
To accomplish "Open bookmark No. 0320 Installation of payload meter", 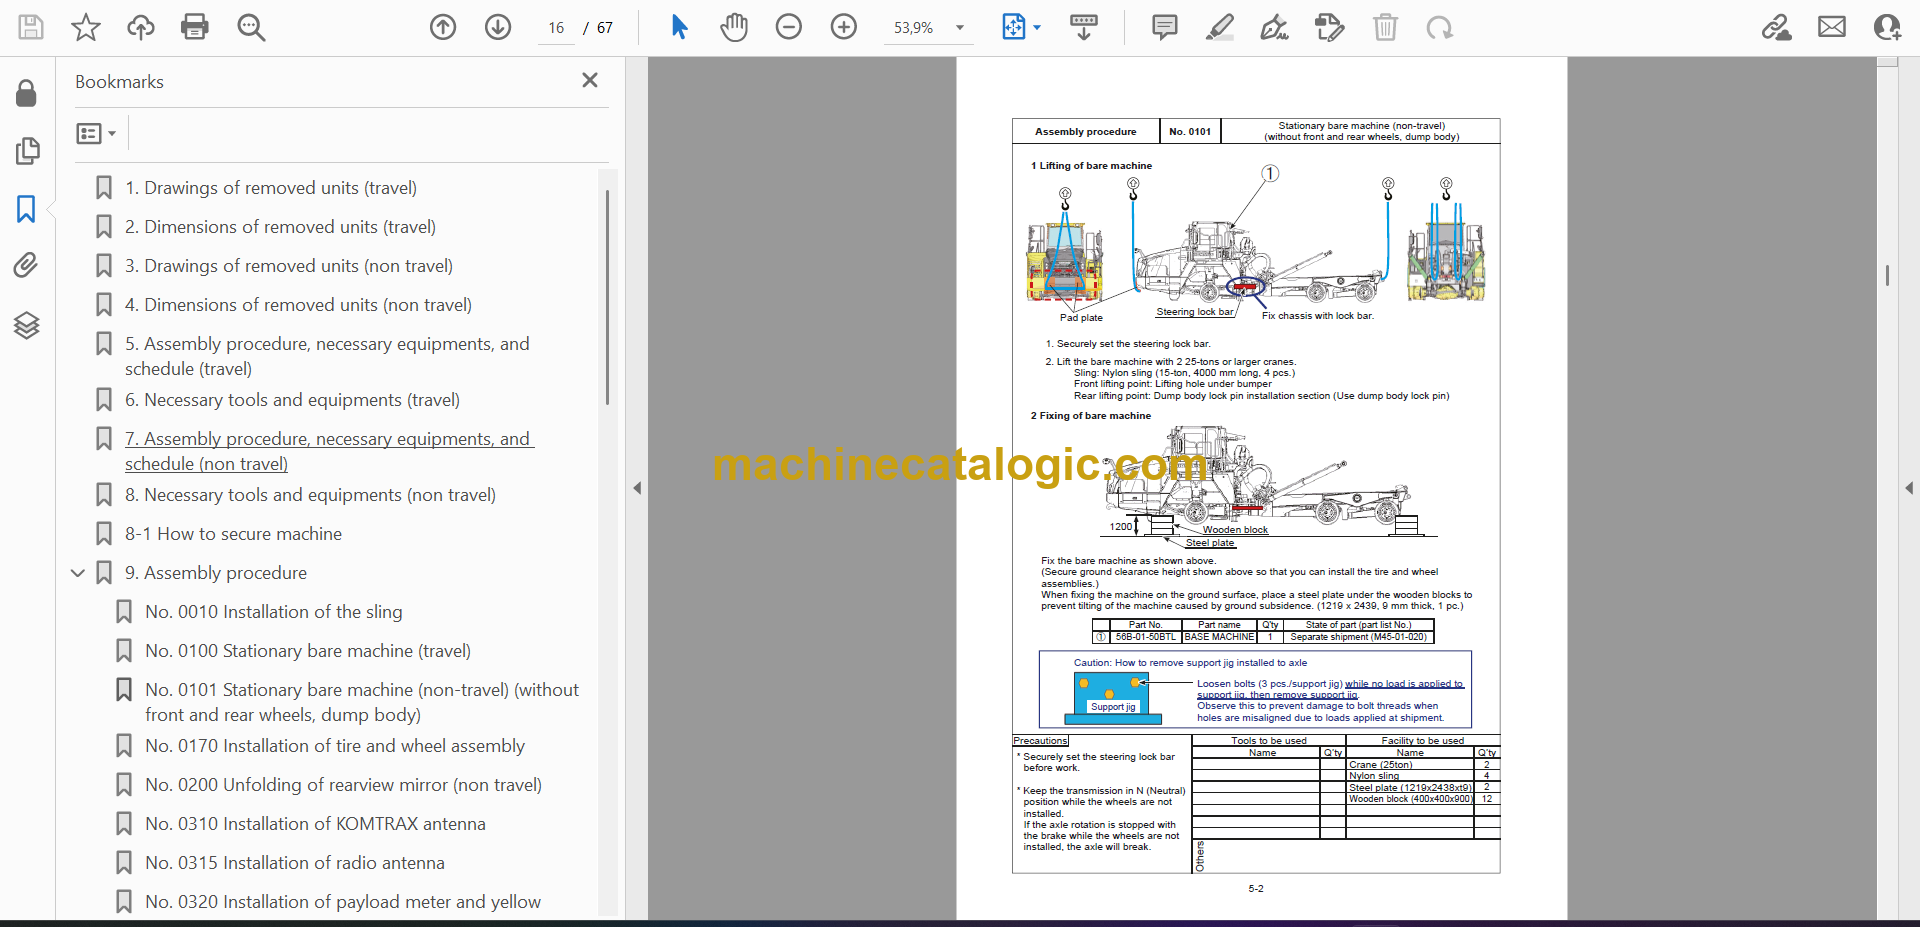I will tap(342, 902).
